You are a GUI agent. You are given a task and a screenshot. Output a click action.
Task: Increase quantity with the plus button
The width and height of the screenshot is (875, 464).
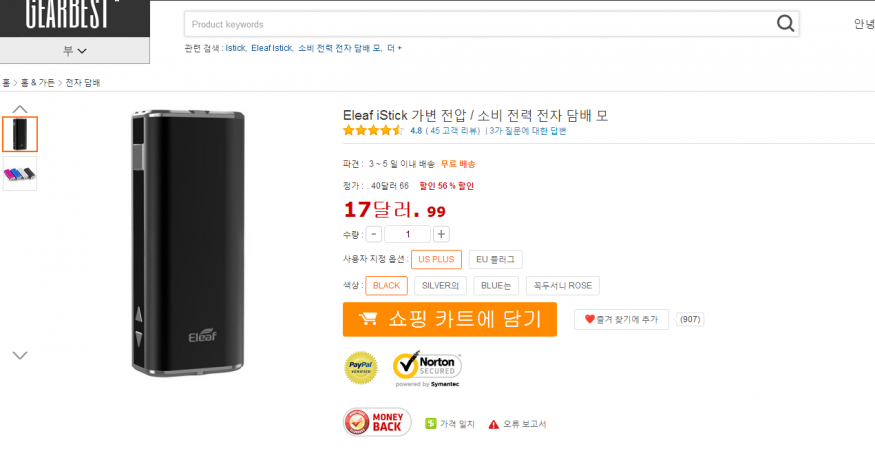(441, 234)
